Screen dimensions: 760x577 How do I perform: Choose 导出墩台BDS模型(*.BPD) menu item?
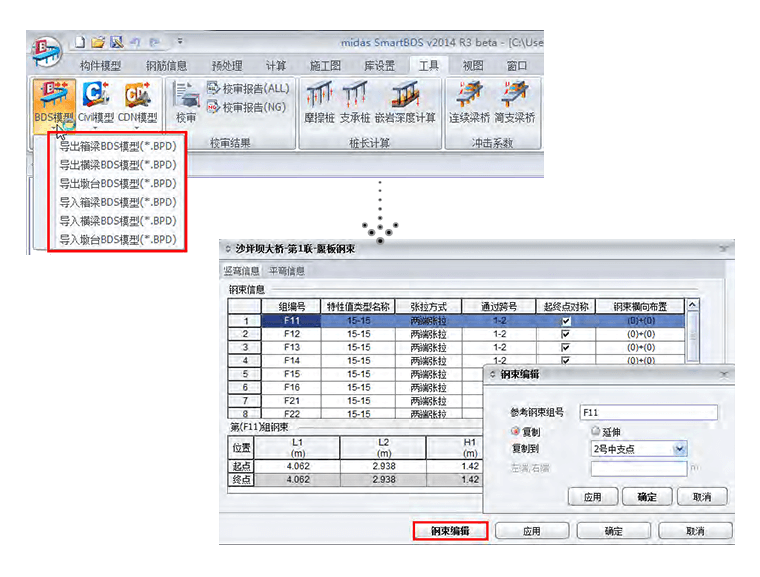click(117, 183)
